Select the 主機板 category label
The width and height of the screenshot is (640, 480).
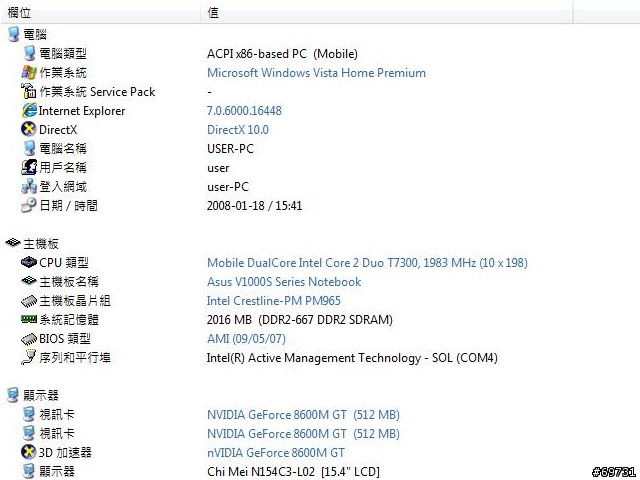coord(41,244)
